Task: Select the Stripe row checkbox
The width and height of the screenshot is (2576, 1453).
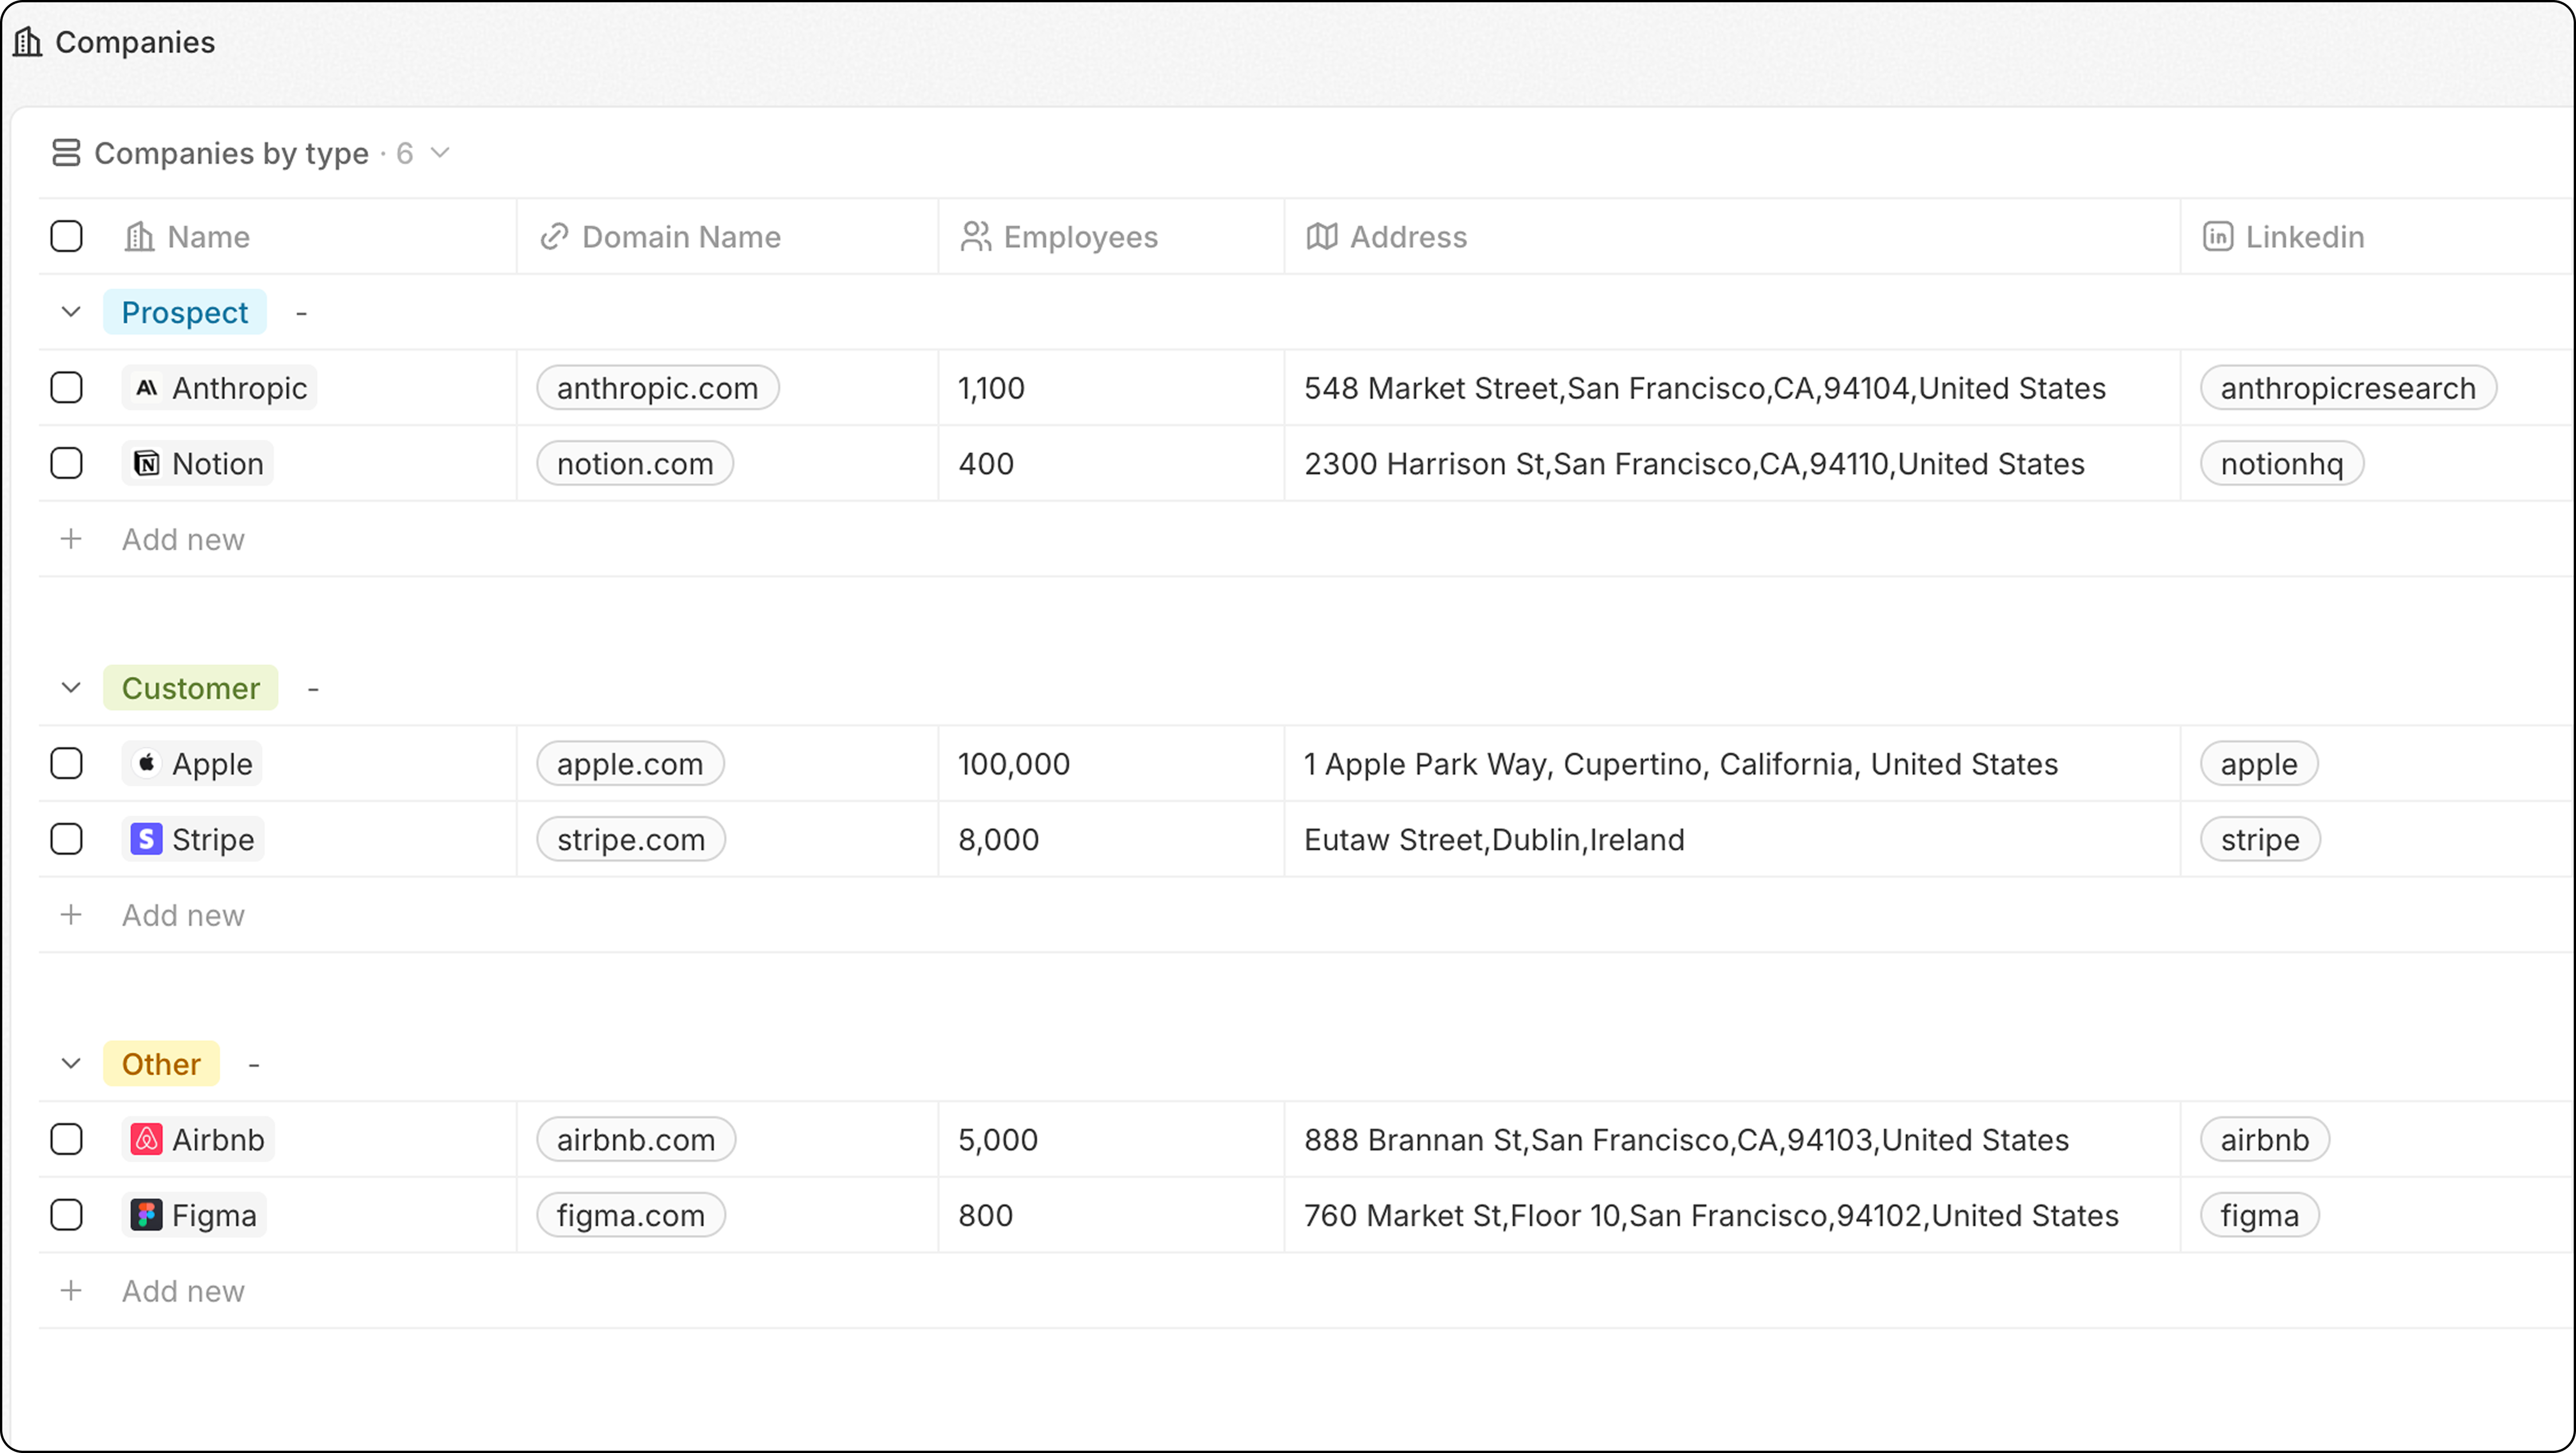Action: coord(67,840)
